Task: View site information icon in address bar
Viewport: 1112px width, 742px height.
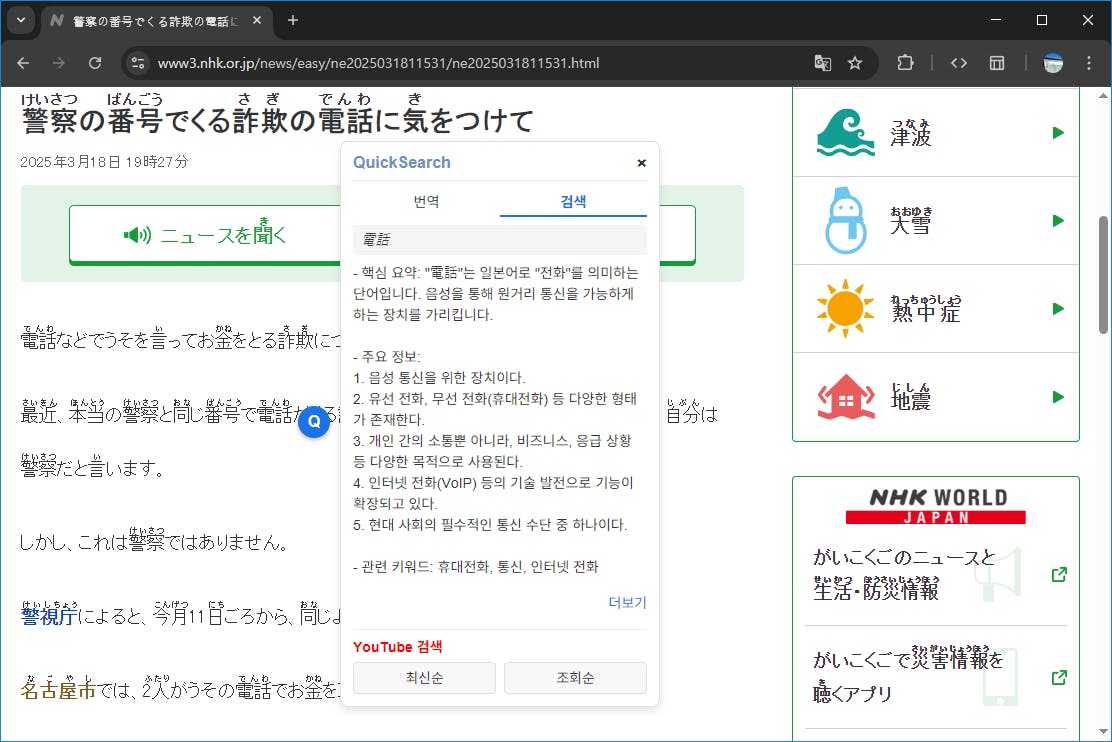Action: click(x=138, y=63)
